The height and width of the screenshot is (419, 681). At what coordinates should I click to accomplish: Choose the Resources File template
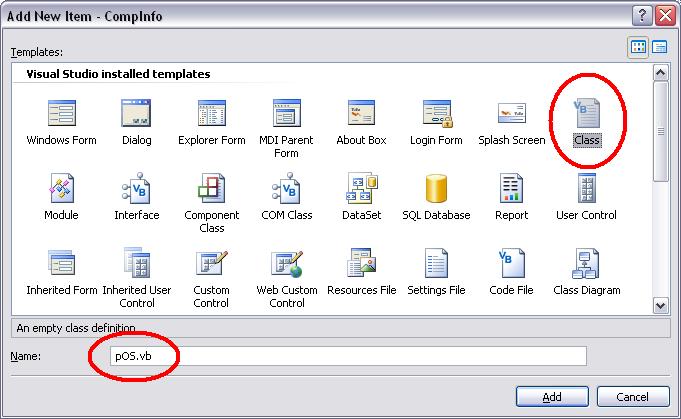361,271
